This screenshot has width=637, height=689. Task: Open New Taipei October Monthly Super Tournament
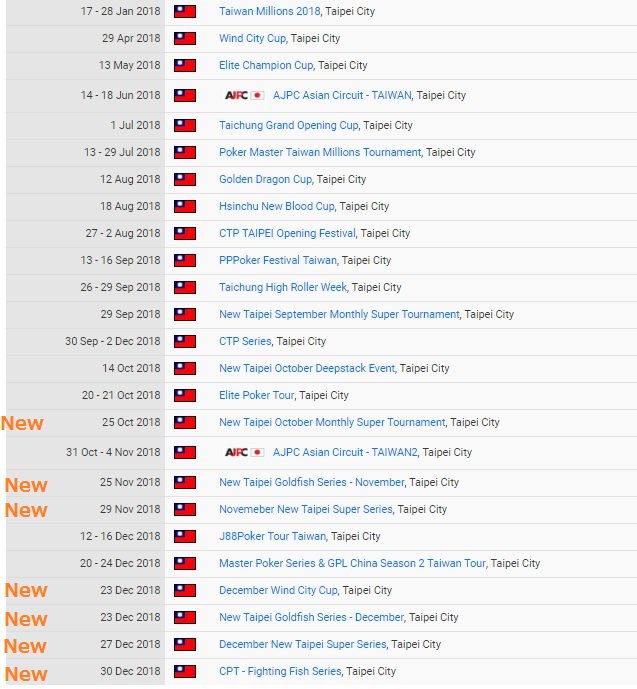(x=333, y=422)
